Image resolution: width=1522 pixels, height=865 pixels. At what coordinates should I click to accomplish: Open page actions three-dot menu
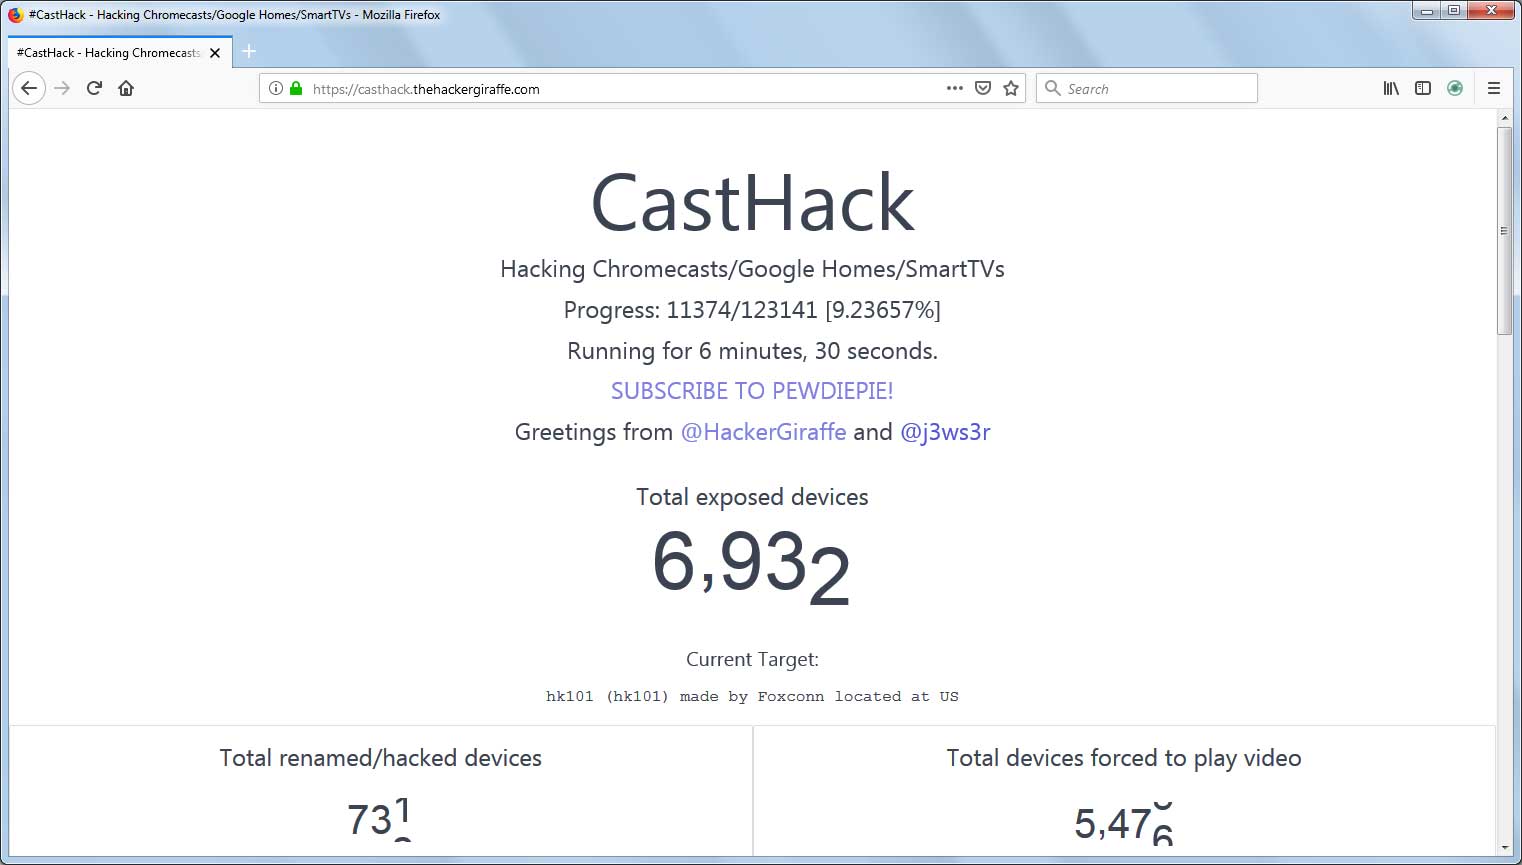tap(955, 88)
